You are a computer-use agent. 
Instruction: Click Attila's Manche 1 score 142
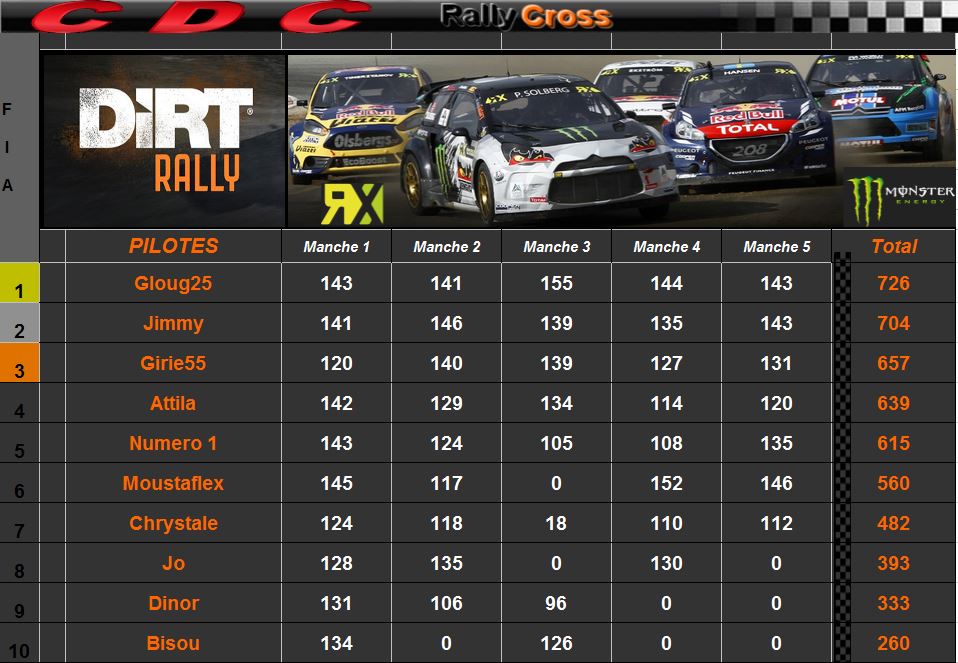pos(337,403)
